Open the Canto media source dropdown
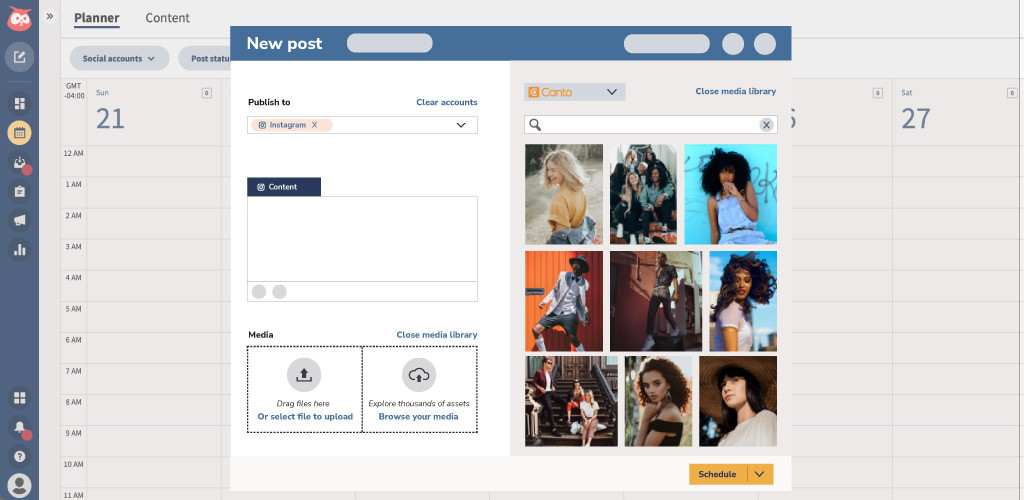 click(575, 92)
